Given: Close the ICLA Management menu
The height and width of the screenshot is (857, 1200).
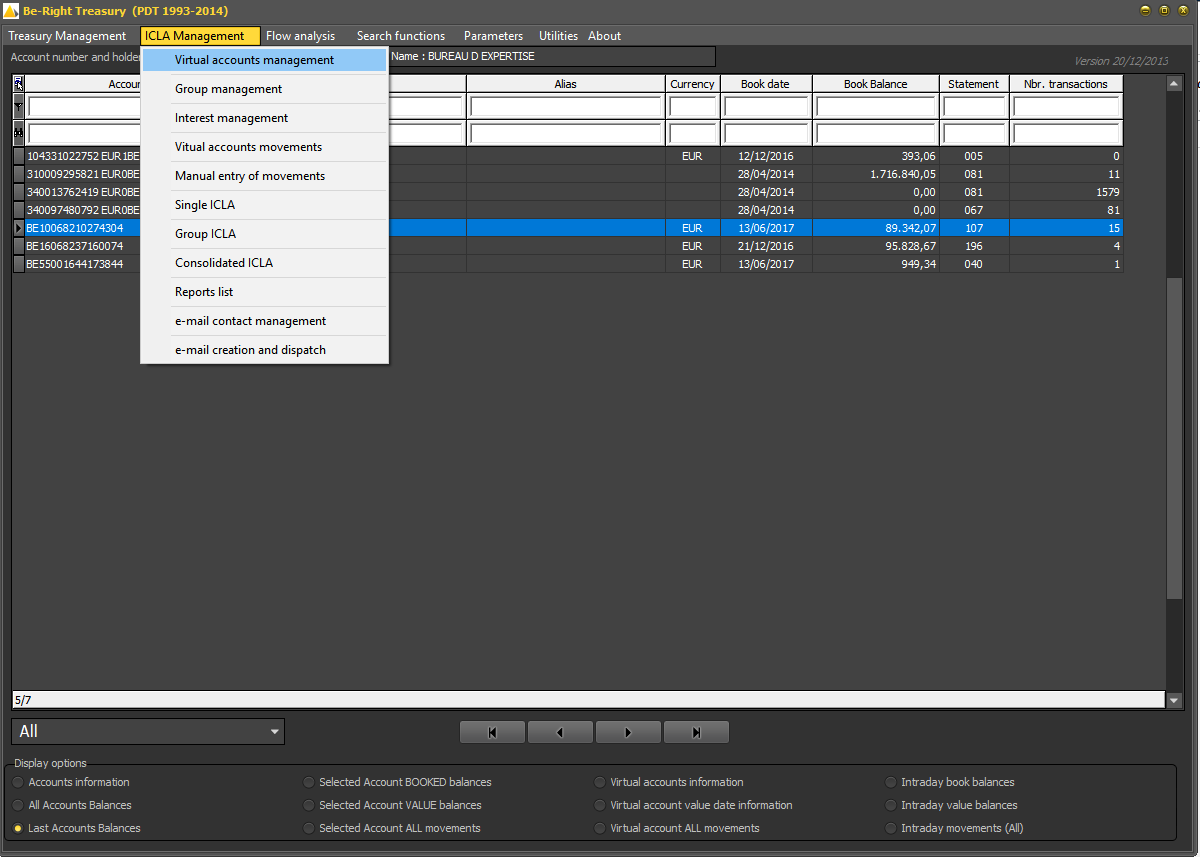Looking at the screenshot, I should tap(200, 36).
